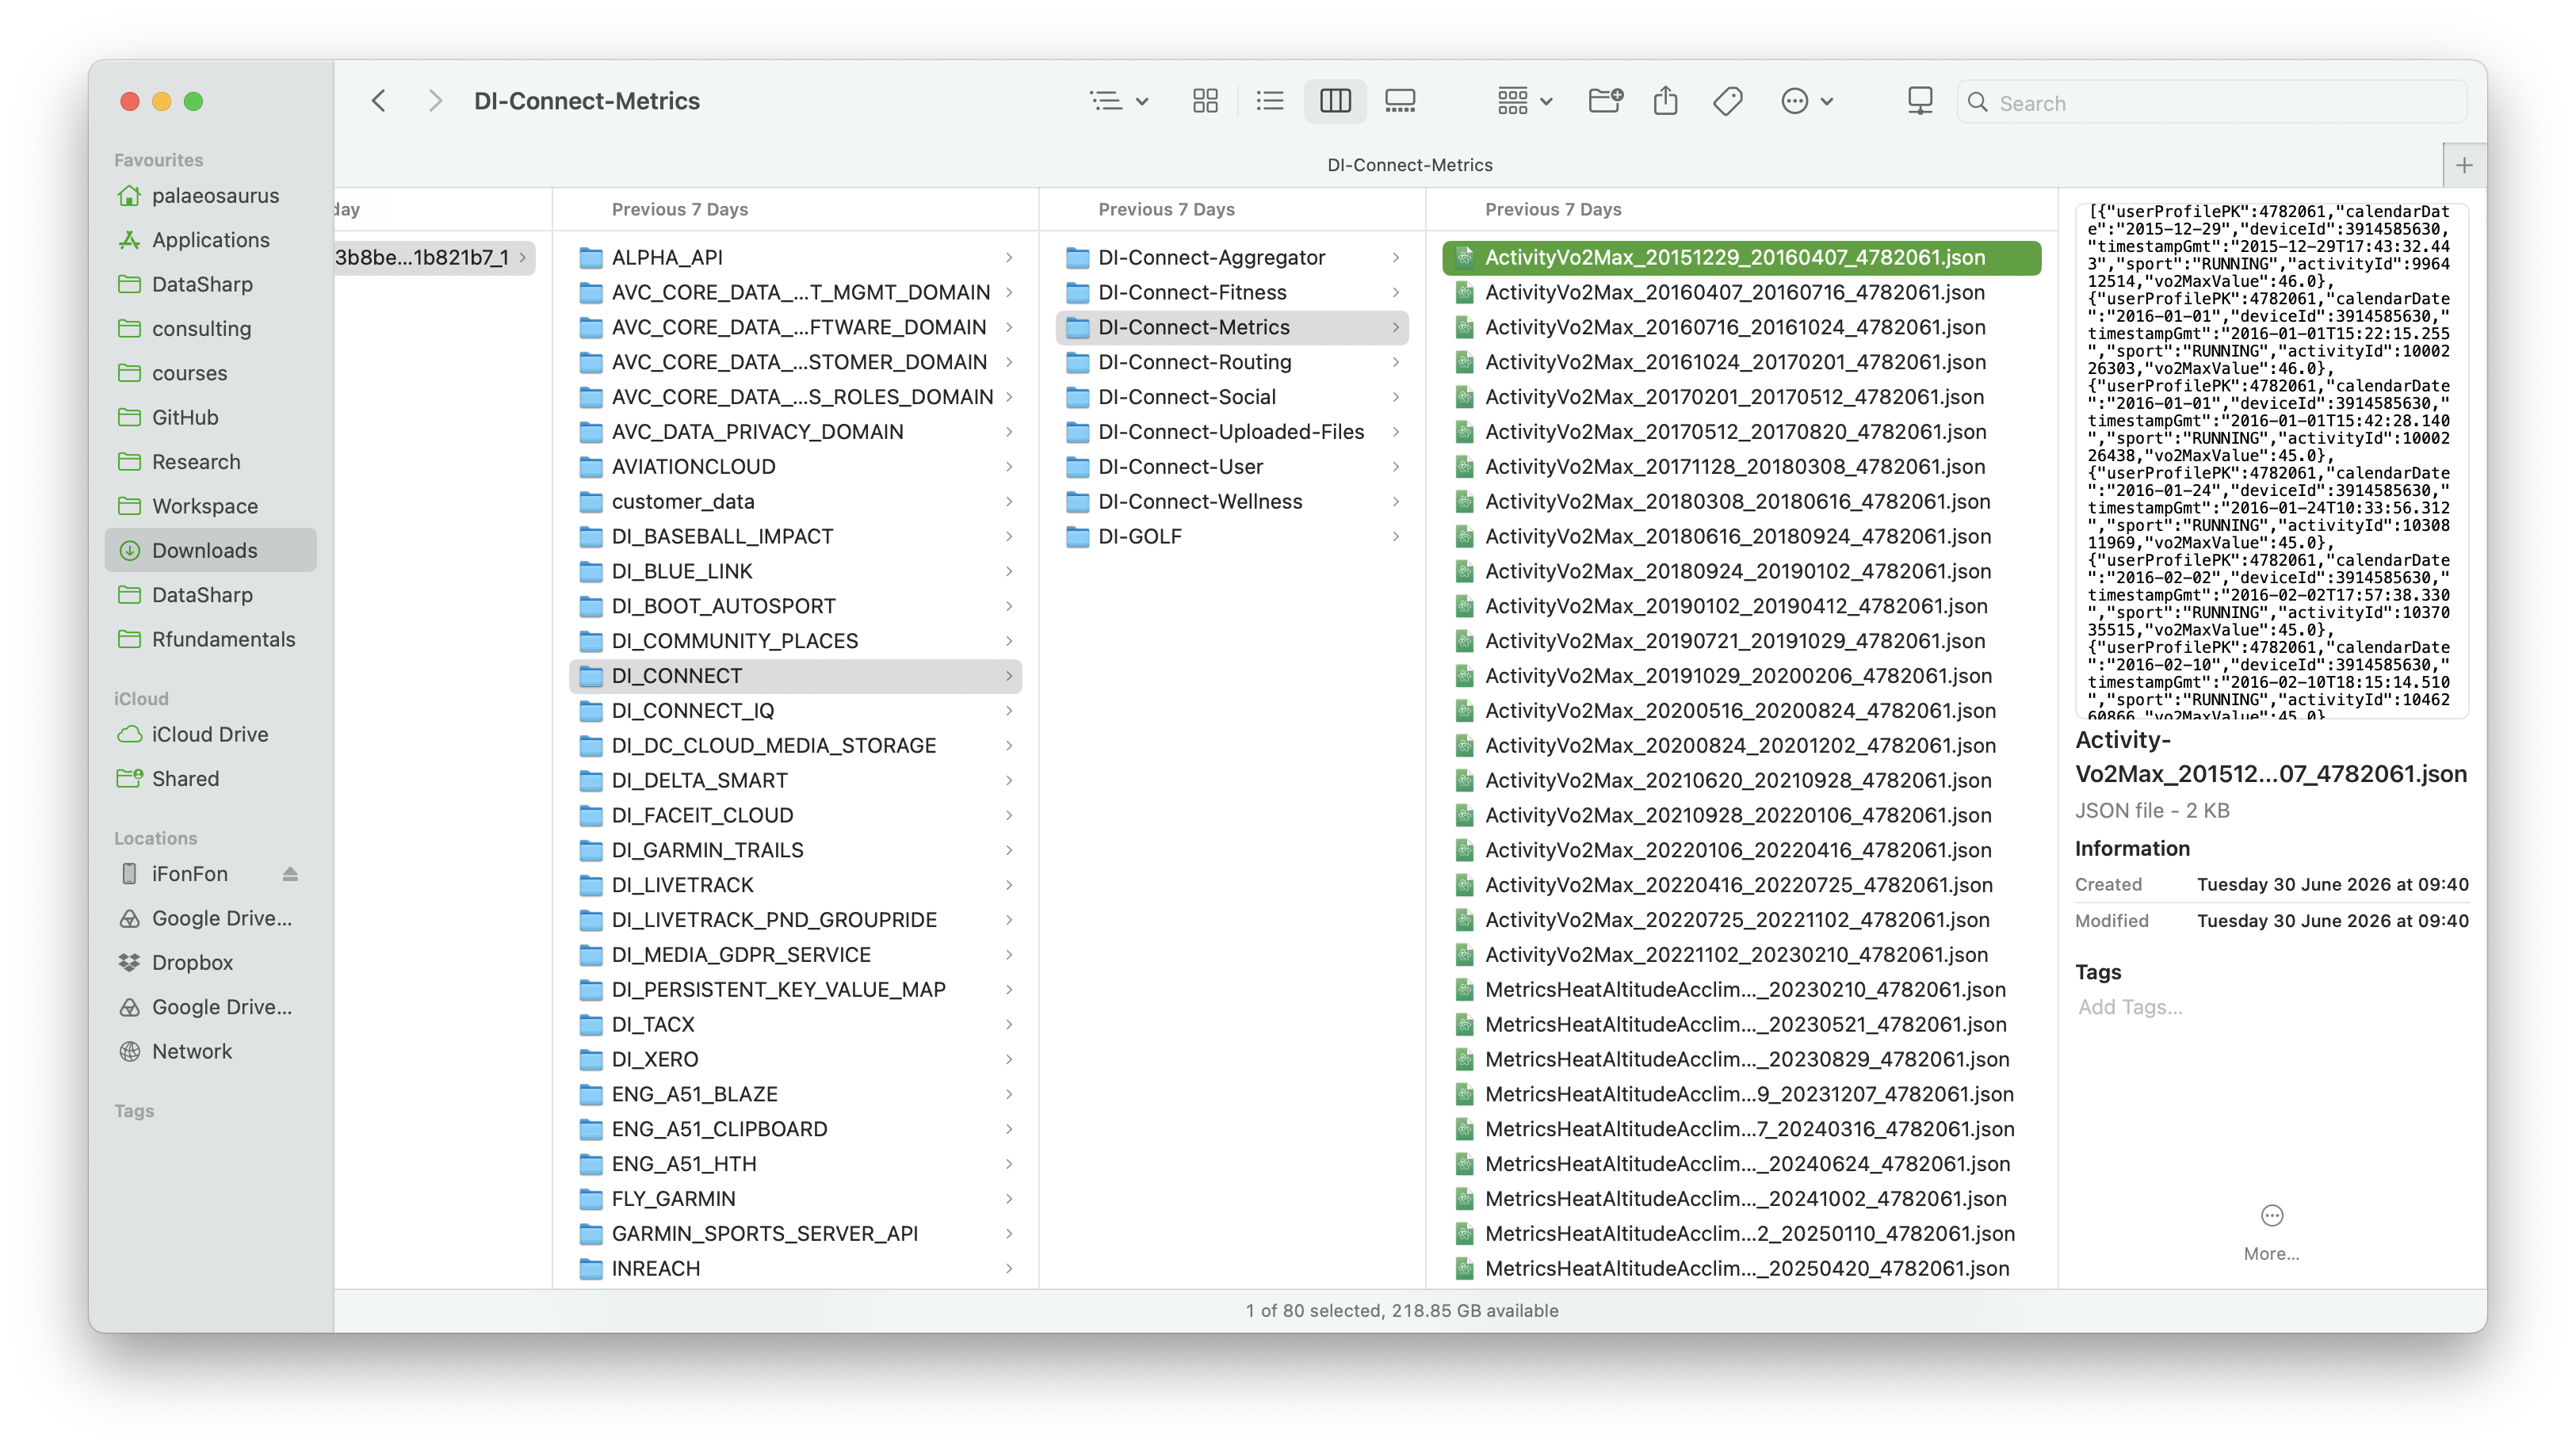The image size is (2576, 1450).
Task: Open the Group By dropdown
Action: tap(1524, 101)
